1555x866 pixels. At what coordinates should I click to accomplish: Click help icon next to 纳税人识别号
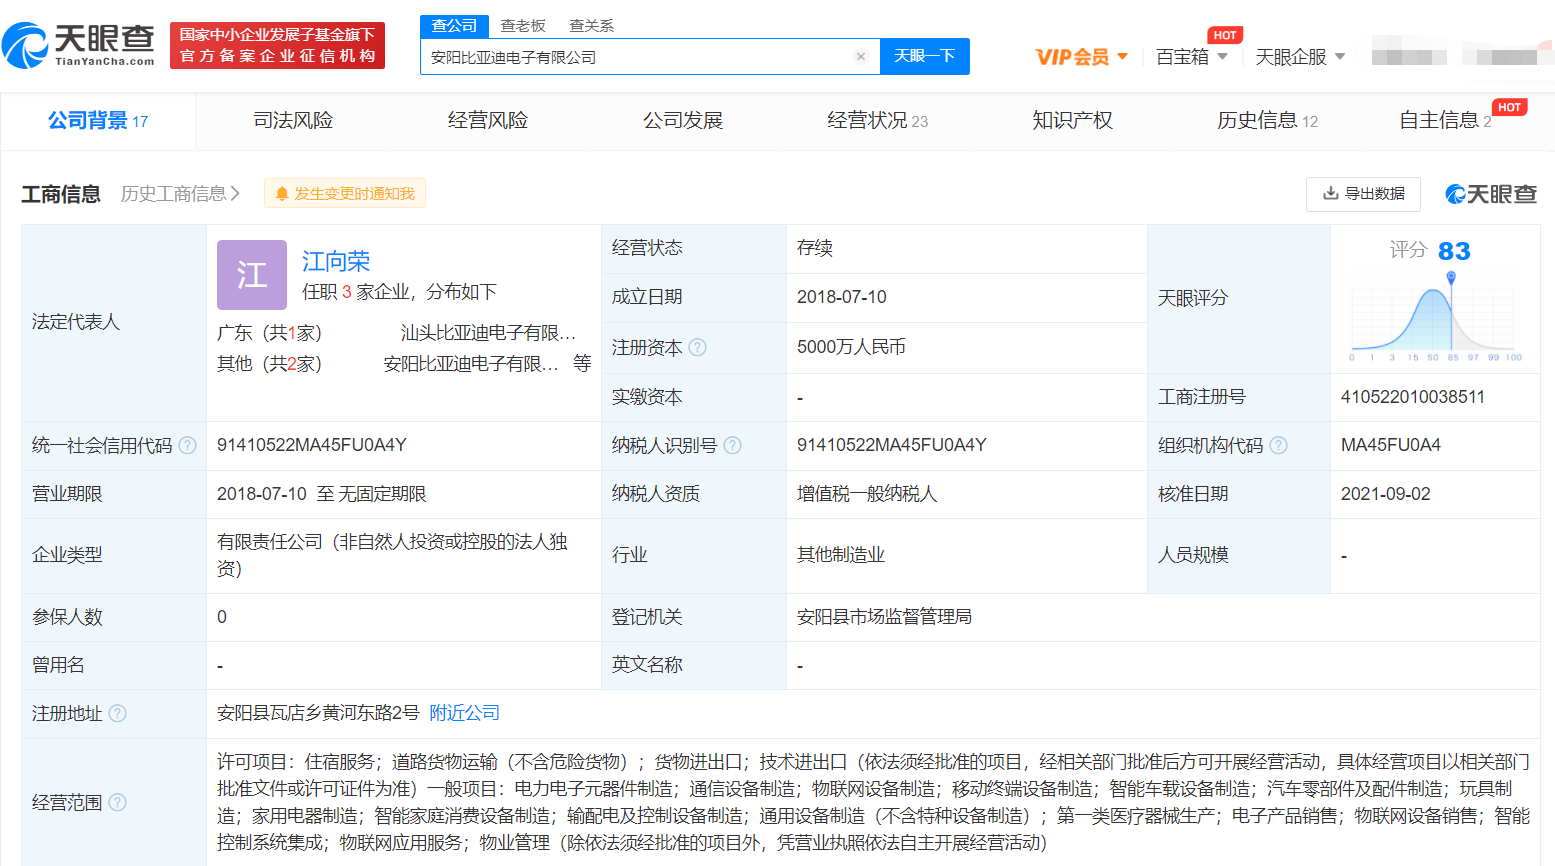[732, 445]
